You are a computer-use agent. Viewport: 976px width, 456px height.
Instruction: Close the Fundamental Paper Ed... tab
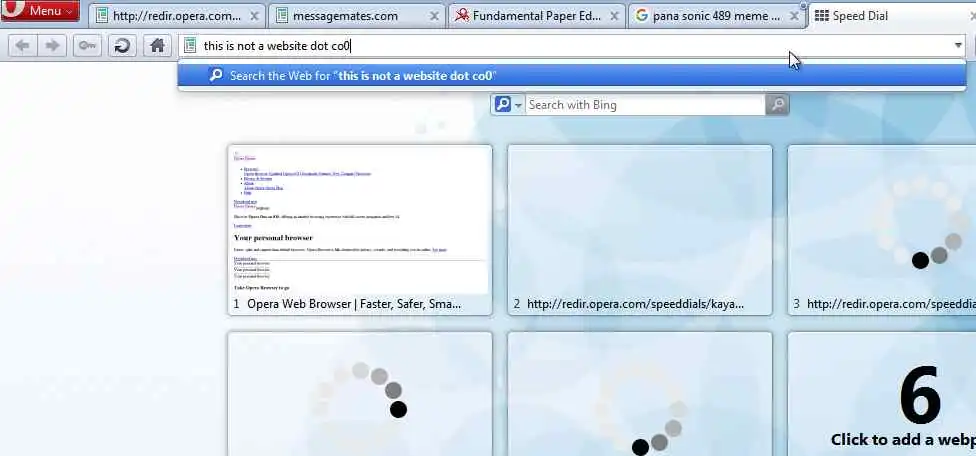(x=614, y=16)
